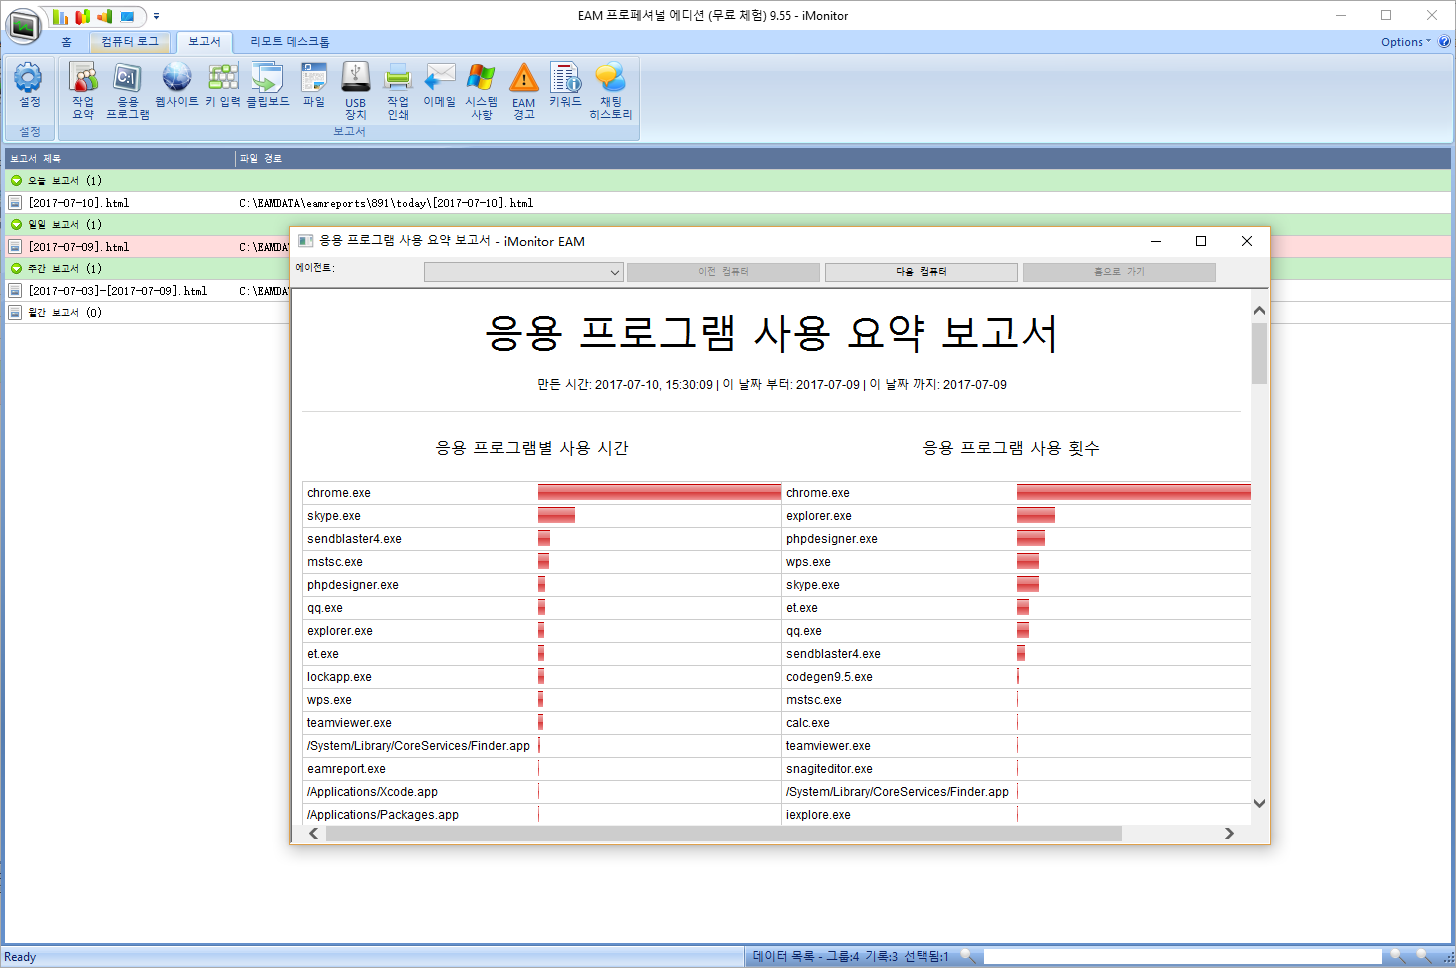Click the 응용 프로그램 사용 횟수 heading
Screen dimensions: 1456x968
click(x=1011, y=448)
